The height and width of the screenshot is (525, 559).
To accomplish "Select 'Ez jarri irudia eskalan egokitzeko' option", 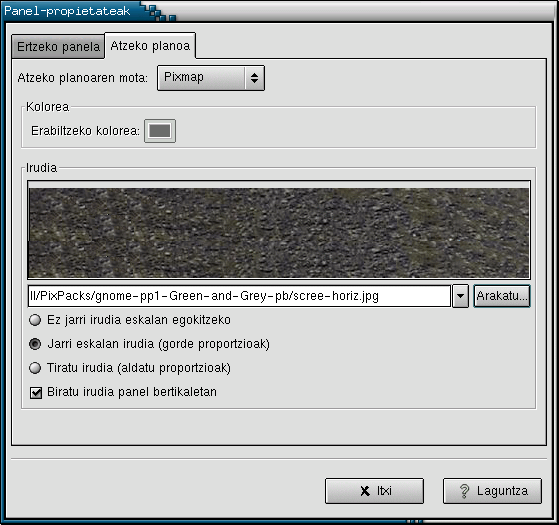I will click(x=35, y=320).
